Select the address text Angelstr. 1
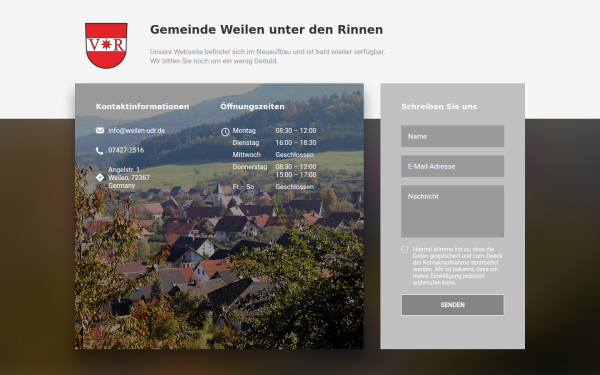 [124, 170]
